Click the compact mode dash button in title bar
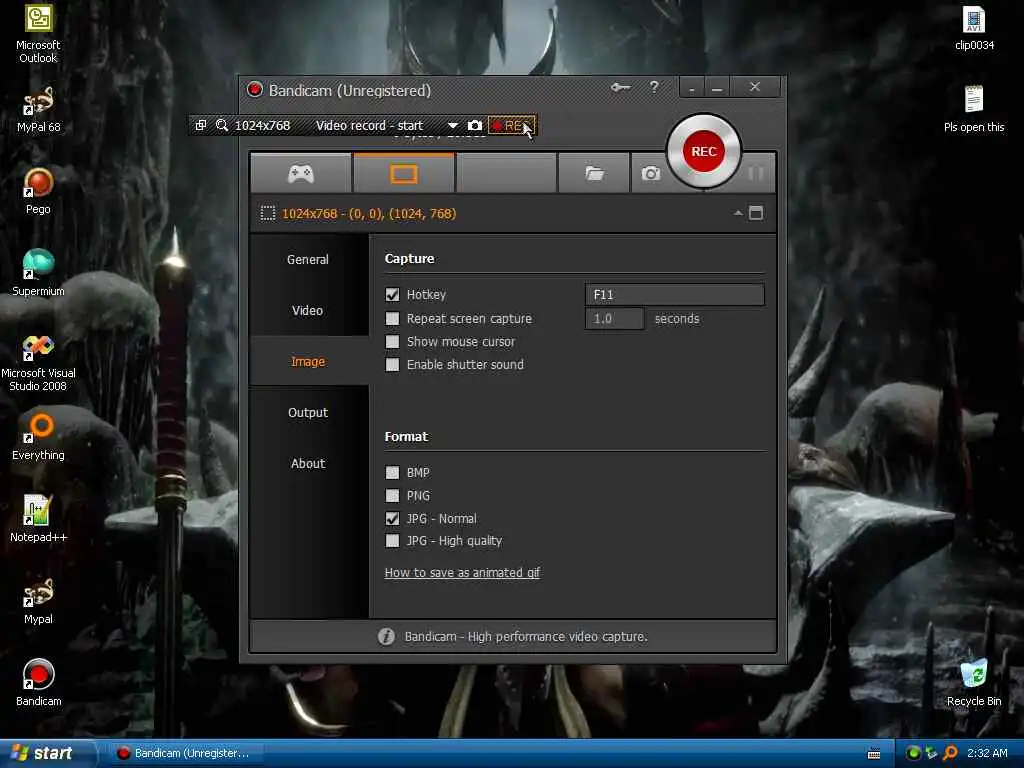 point(692,88)
